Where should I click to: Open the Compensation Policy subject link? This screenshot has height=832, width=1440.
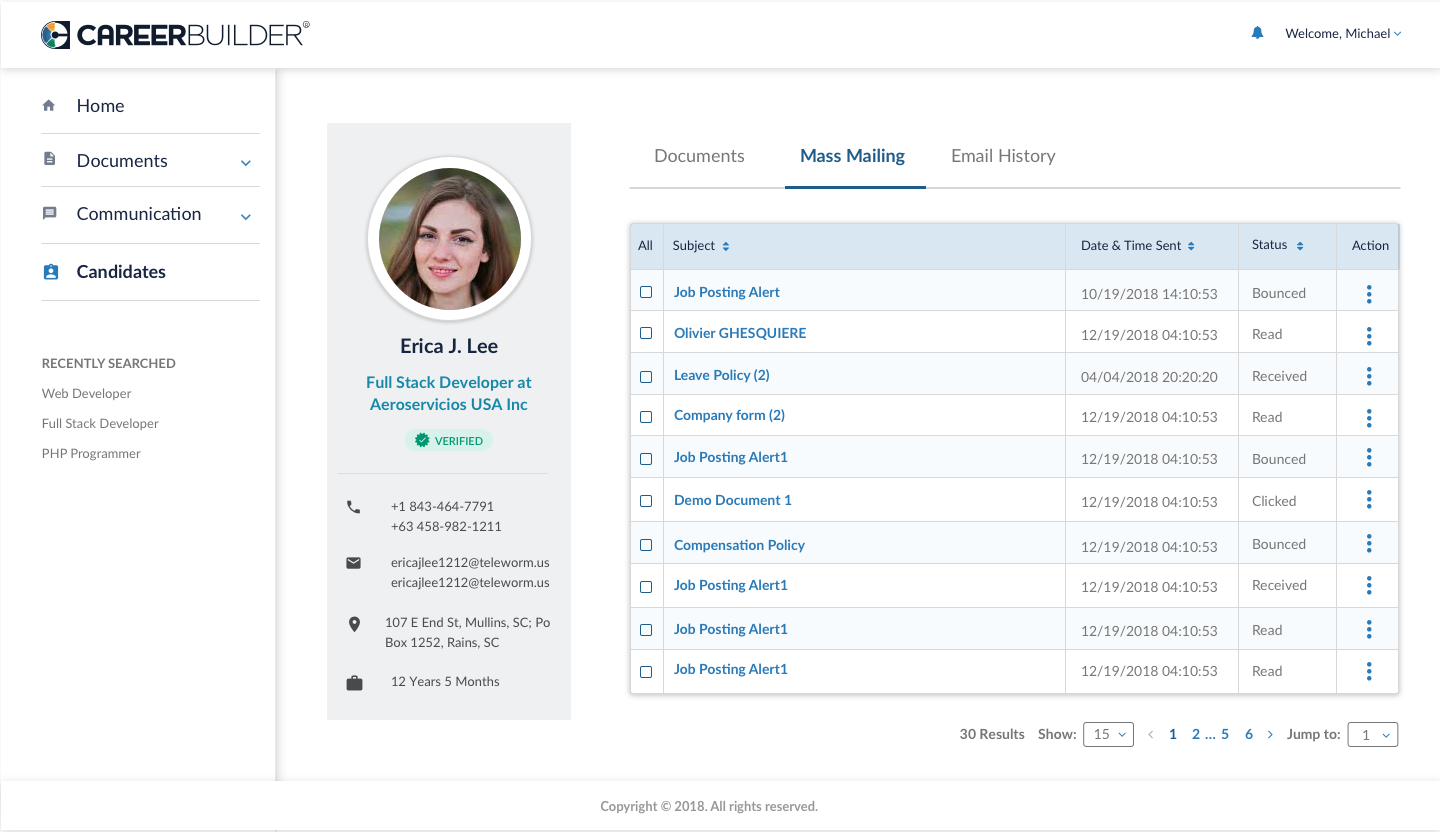point(739,545)
